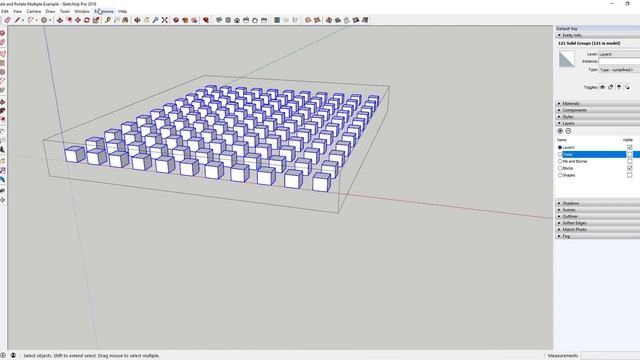Click the Send to LayOut icon
This screenshot has height=360, width=640.
(x=194, y=20)
